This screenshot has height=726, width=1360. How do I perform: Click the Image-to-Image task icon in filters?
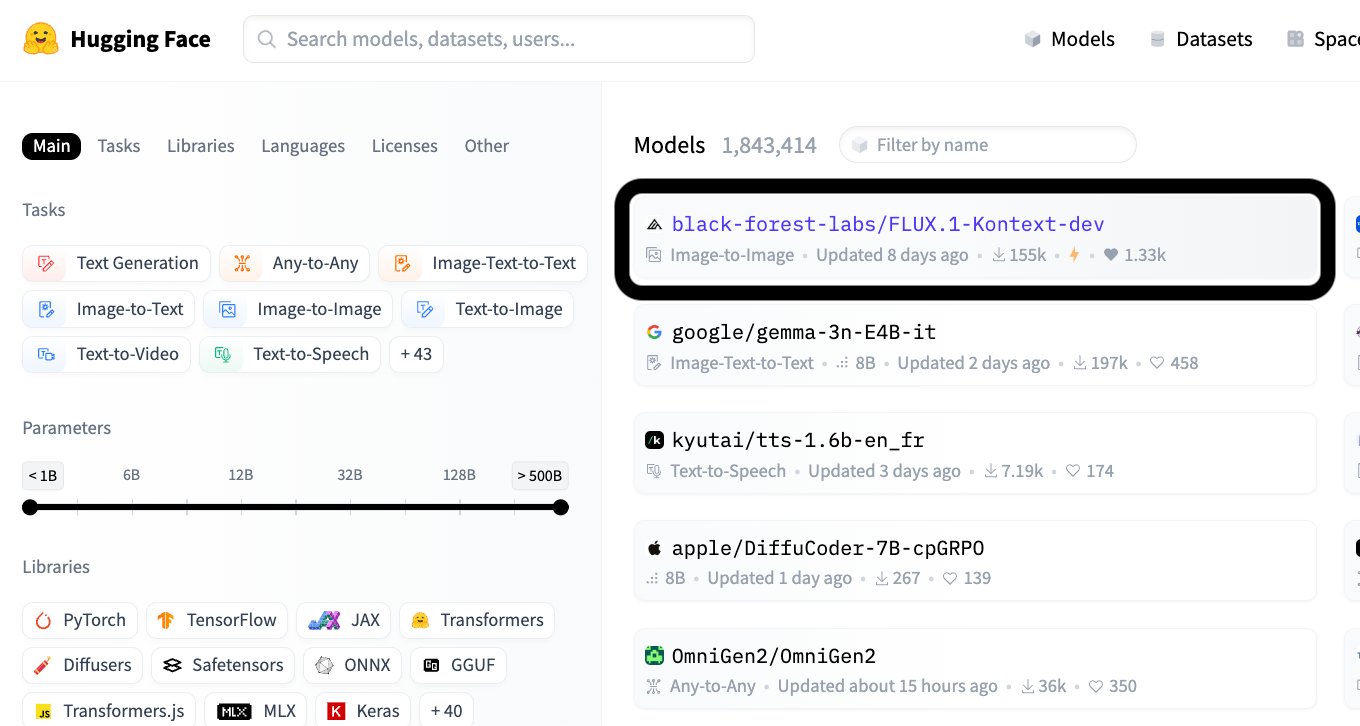coord(227,309)
